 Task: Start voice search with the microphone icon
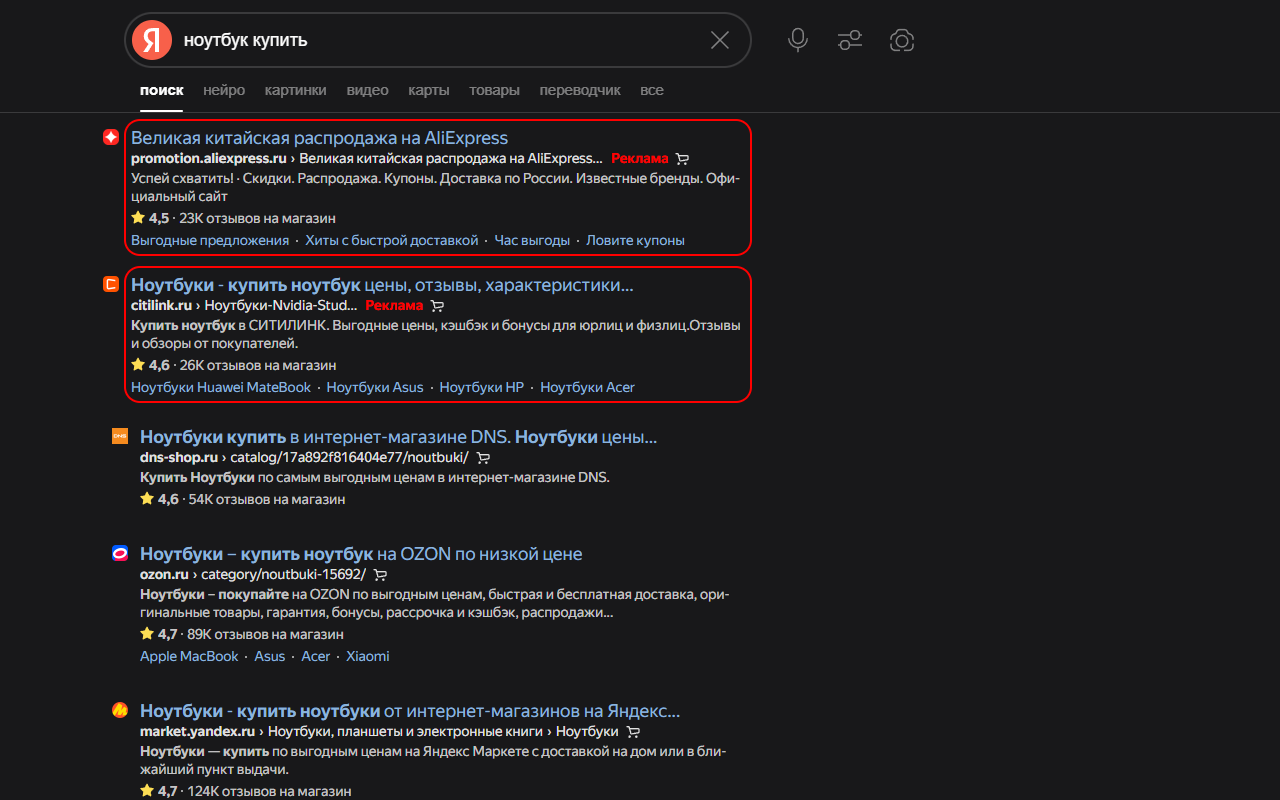(x=797, y=40)
